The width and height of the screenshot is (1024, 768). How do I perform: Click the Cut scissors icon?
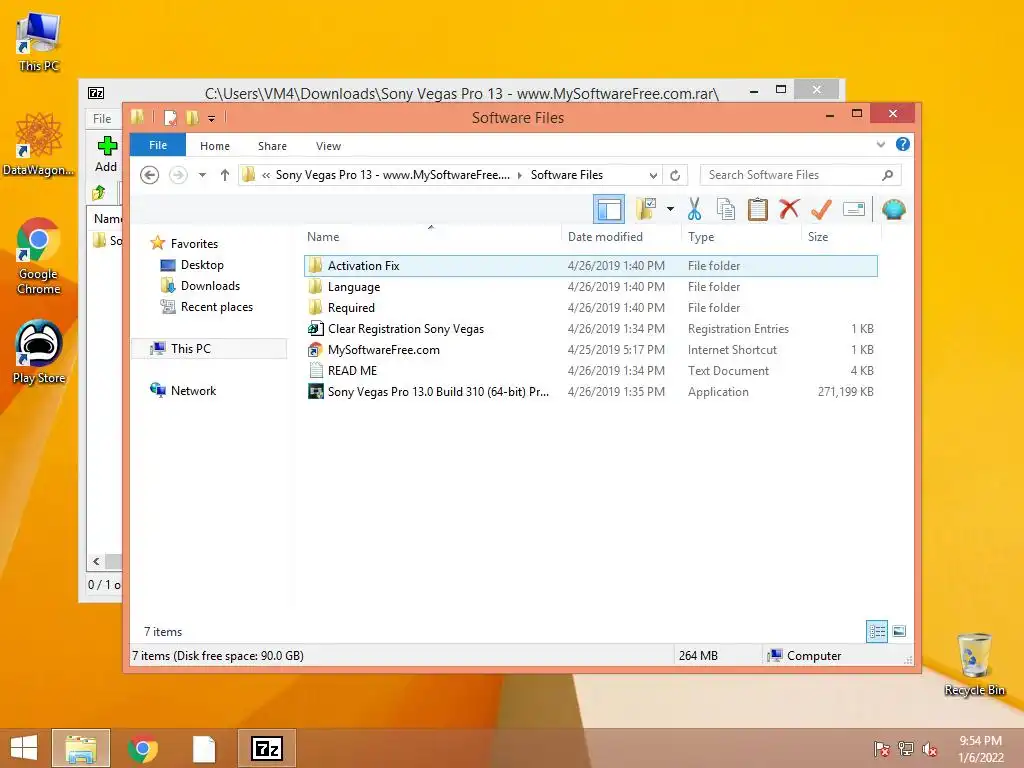tap(694, 210)
